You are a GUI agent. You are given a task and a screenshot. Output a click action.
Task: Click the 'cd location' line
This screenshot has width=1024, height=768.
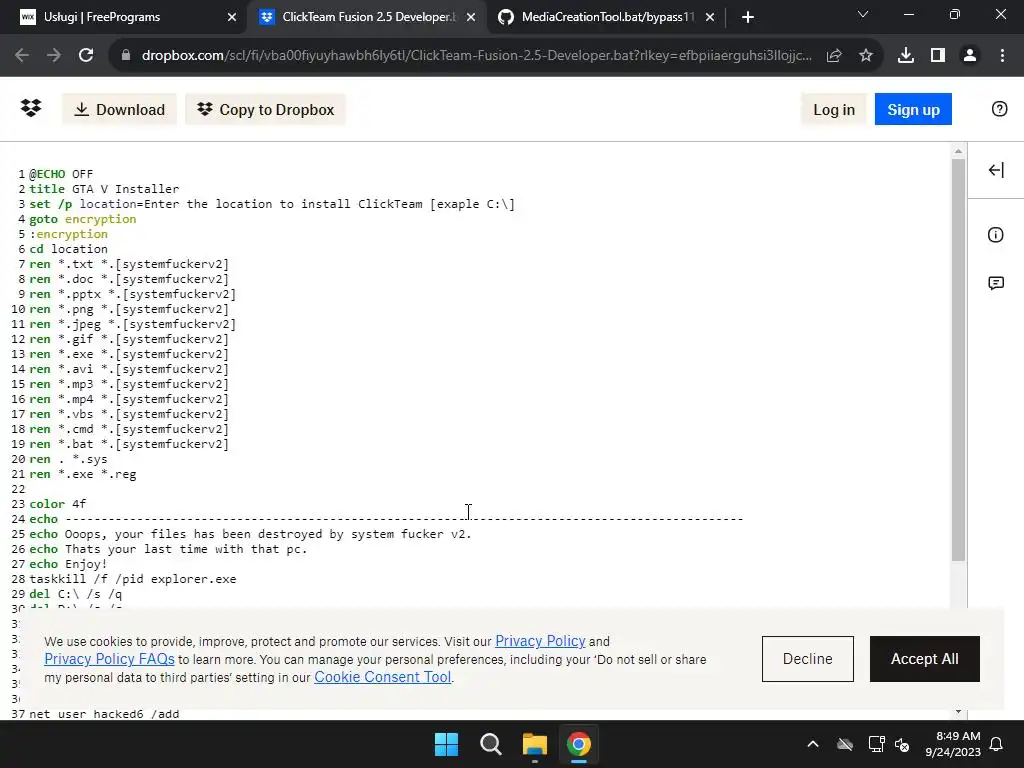click(68, 249)
